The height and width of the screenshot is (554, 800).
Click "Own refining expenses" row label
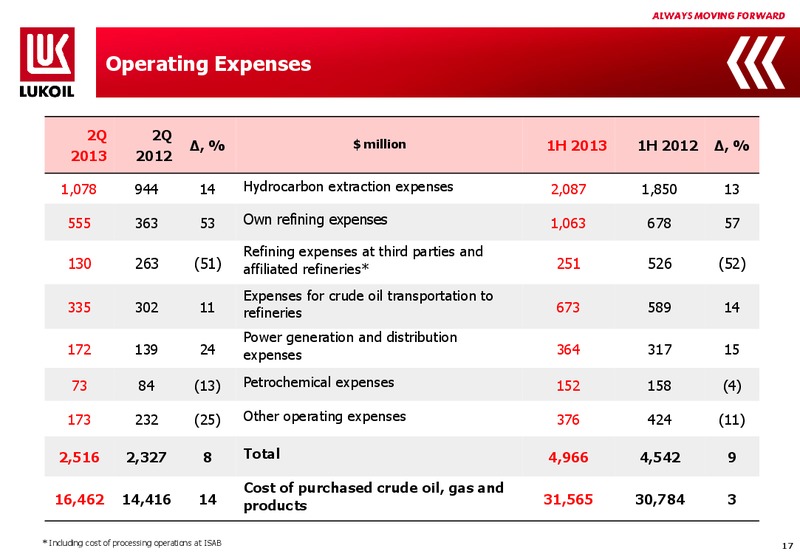click(315, 220)
